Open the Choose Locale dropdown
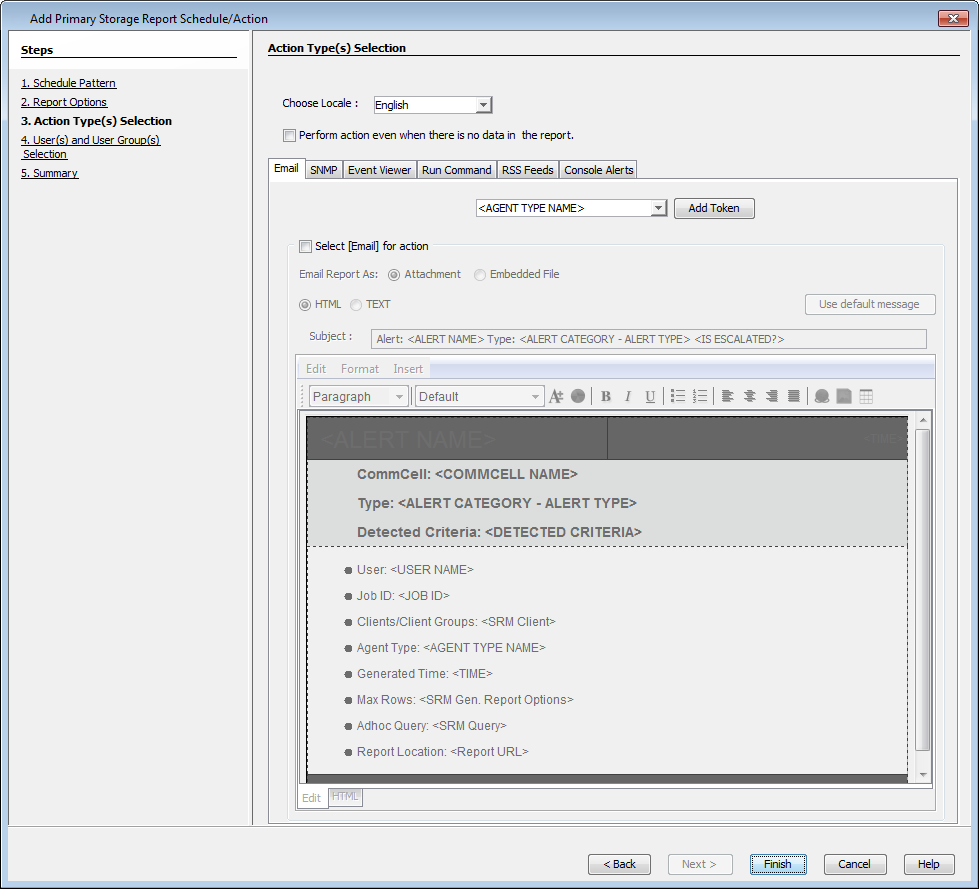The width and height of the screenshot is (979, 889). pos(484,104)
